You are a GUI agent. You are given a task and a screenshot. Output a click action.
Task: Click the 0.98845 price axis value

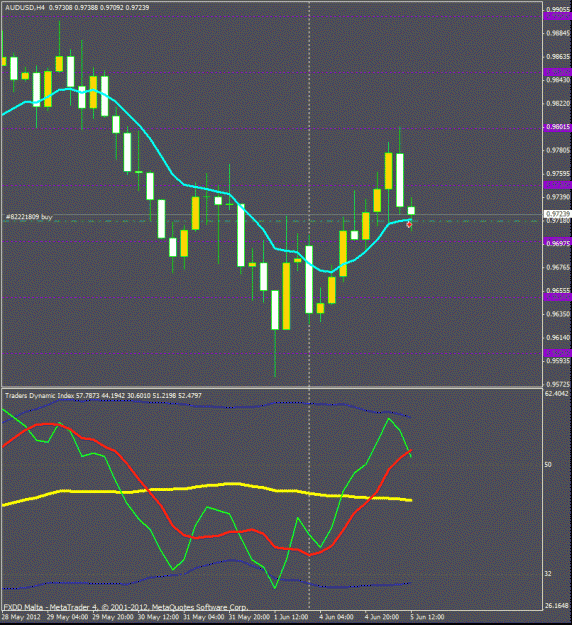click(558, 33)
